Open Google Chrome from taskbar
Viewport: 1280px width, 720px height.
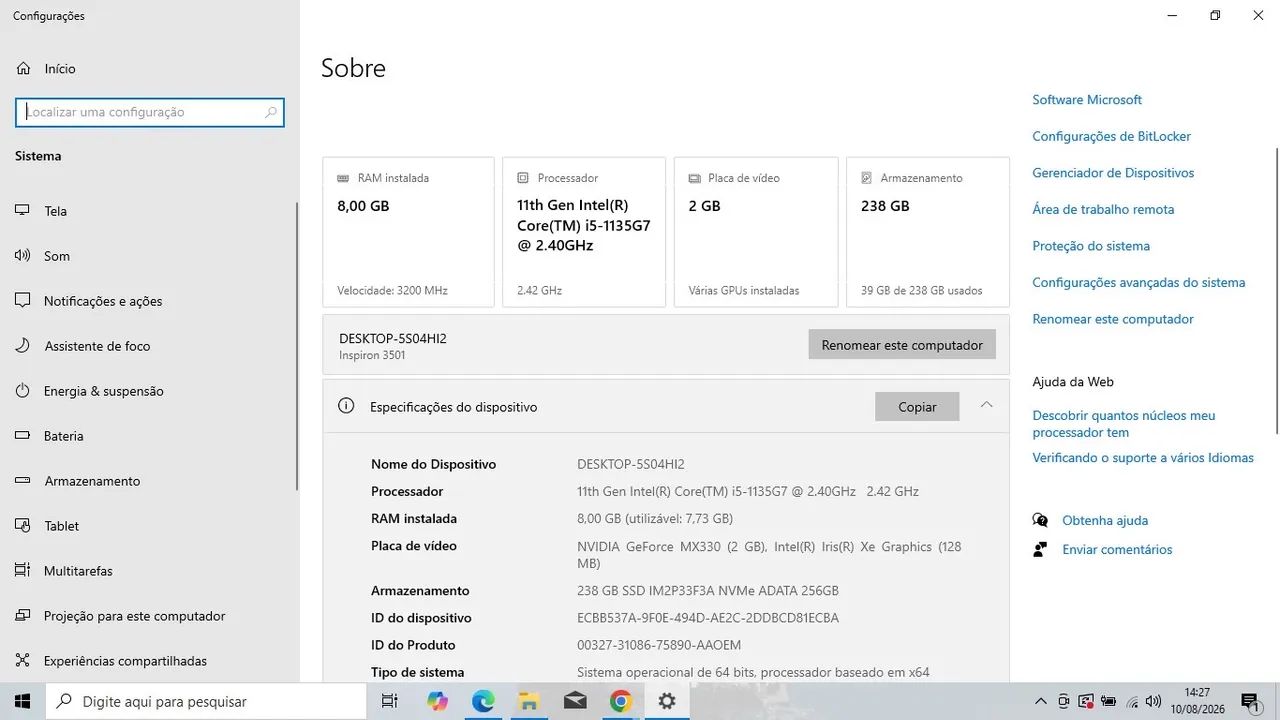click(621, 701)
